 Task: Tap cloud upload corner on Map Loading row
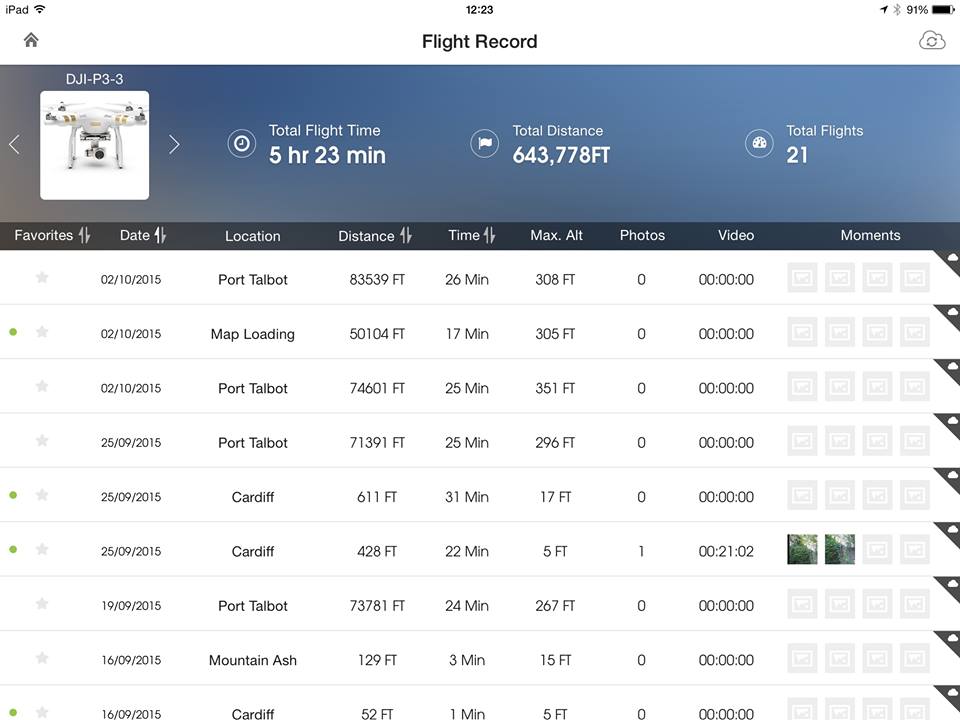(950, 315)
